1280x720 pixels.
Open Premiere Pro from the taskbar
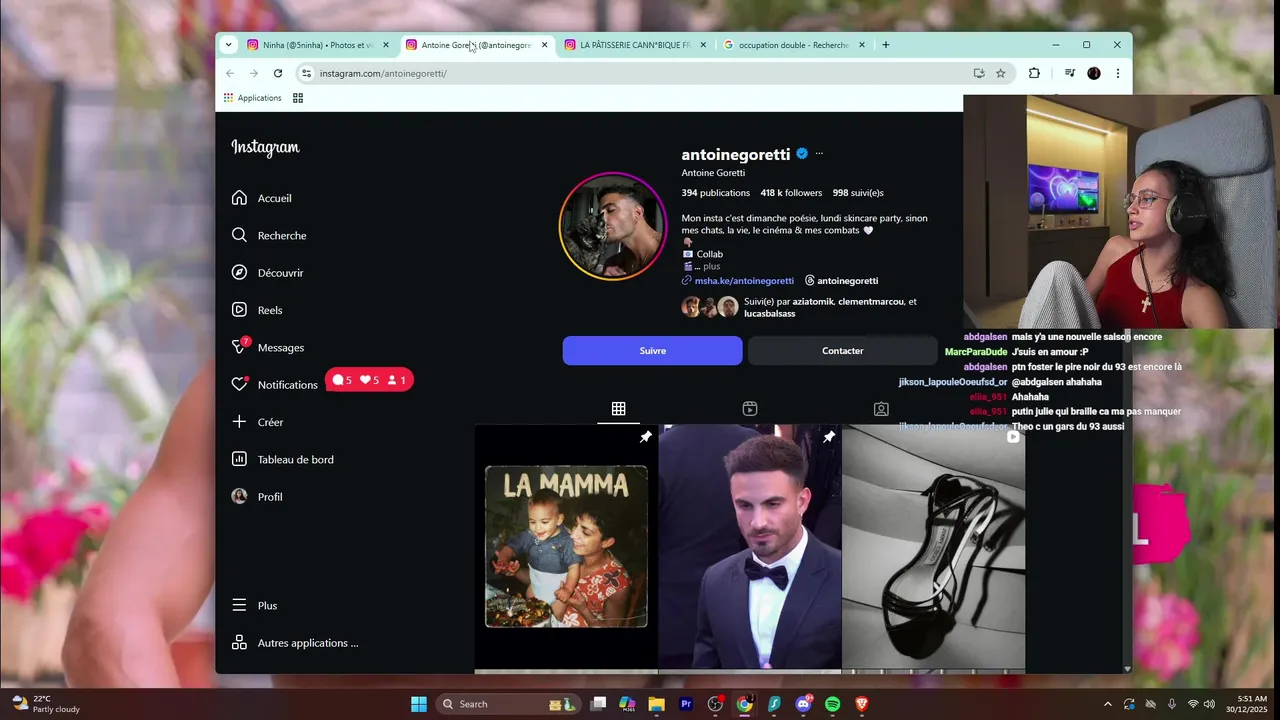(686, 704)
